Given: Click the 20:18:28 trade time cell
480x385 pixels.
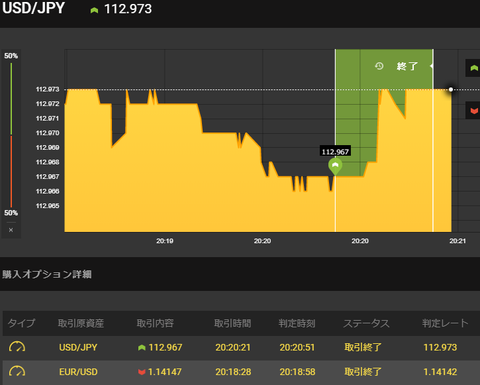Looking at the screenshot, I should click(x=233, y=372).
